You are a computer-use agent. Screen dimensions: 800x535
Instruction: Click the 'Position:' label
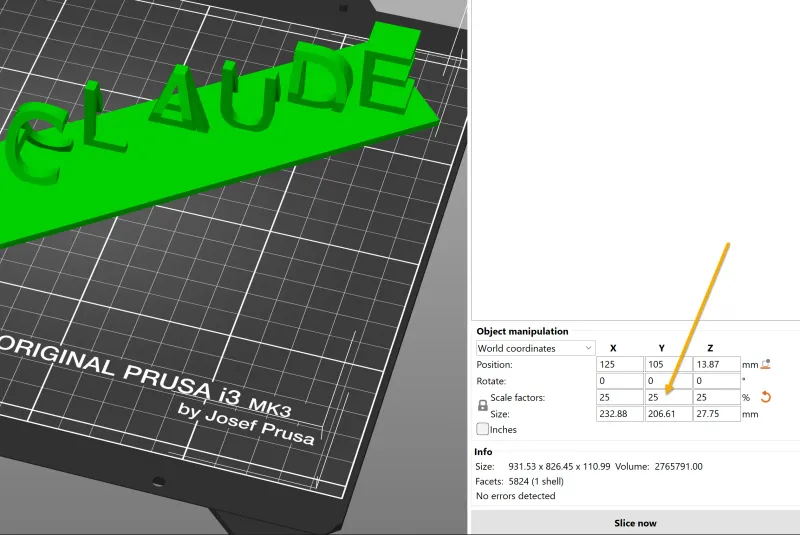[x=494, y=364]
